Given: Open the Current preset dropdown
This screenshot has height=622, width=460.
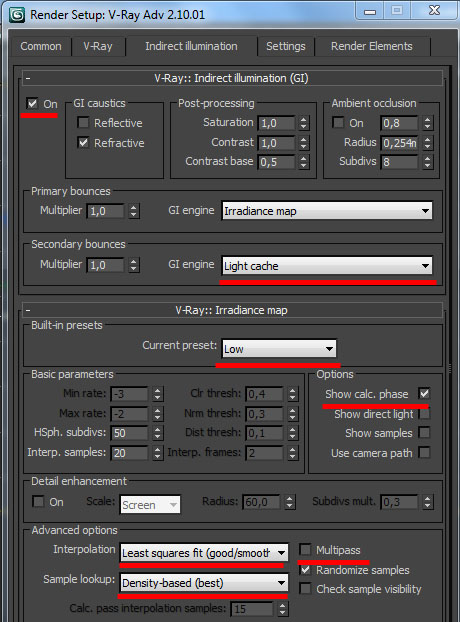Looking at the screenshot, I should coord(279,349).
